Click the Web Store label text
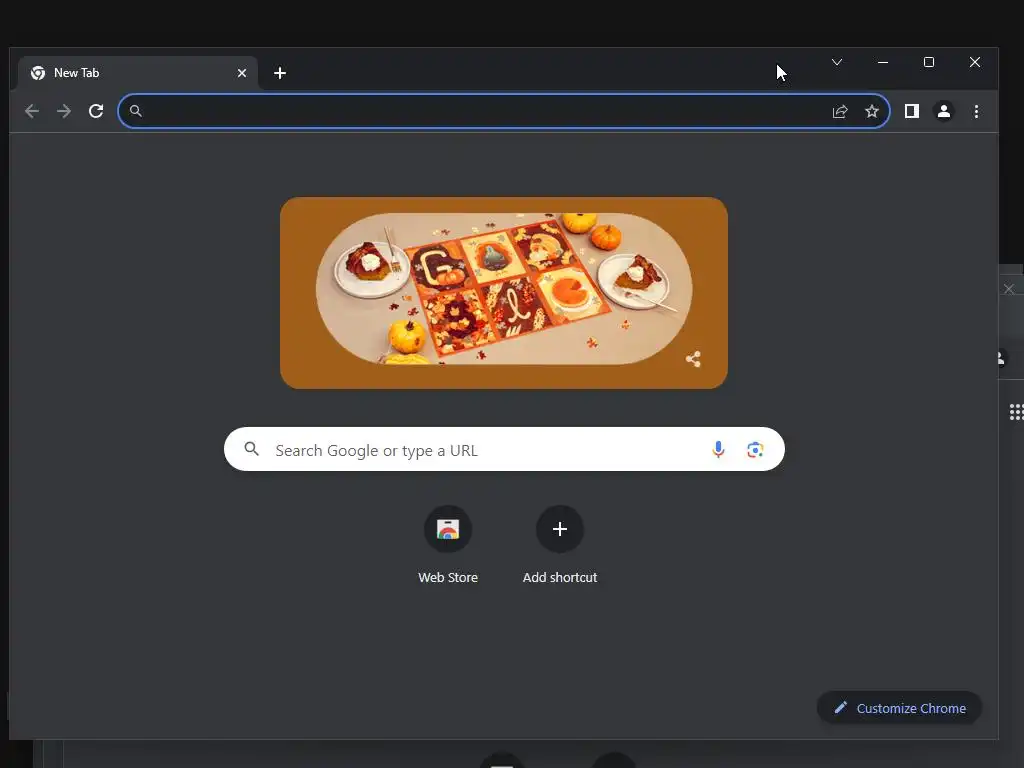Screen dimensions: 1024x768 tap(448, 577)
